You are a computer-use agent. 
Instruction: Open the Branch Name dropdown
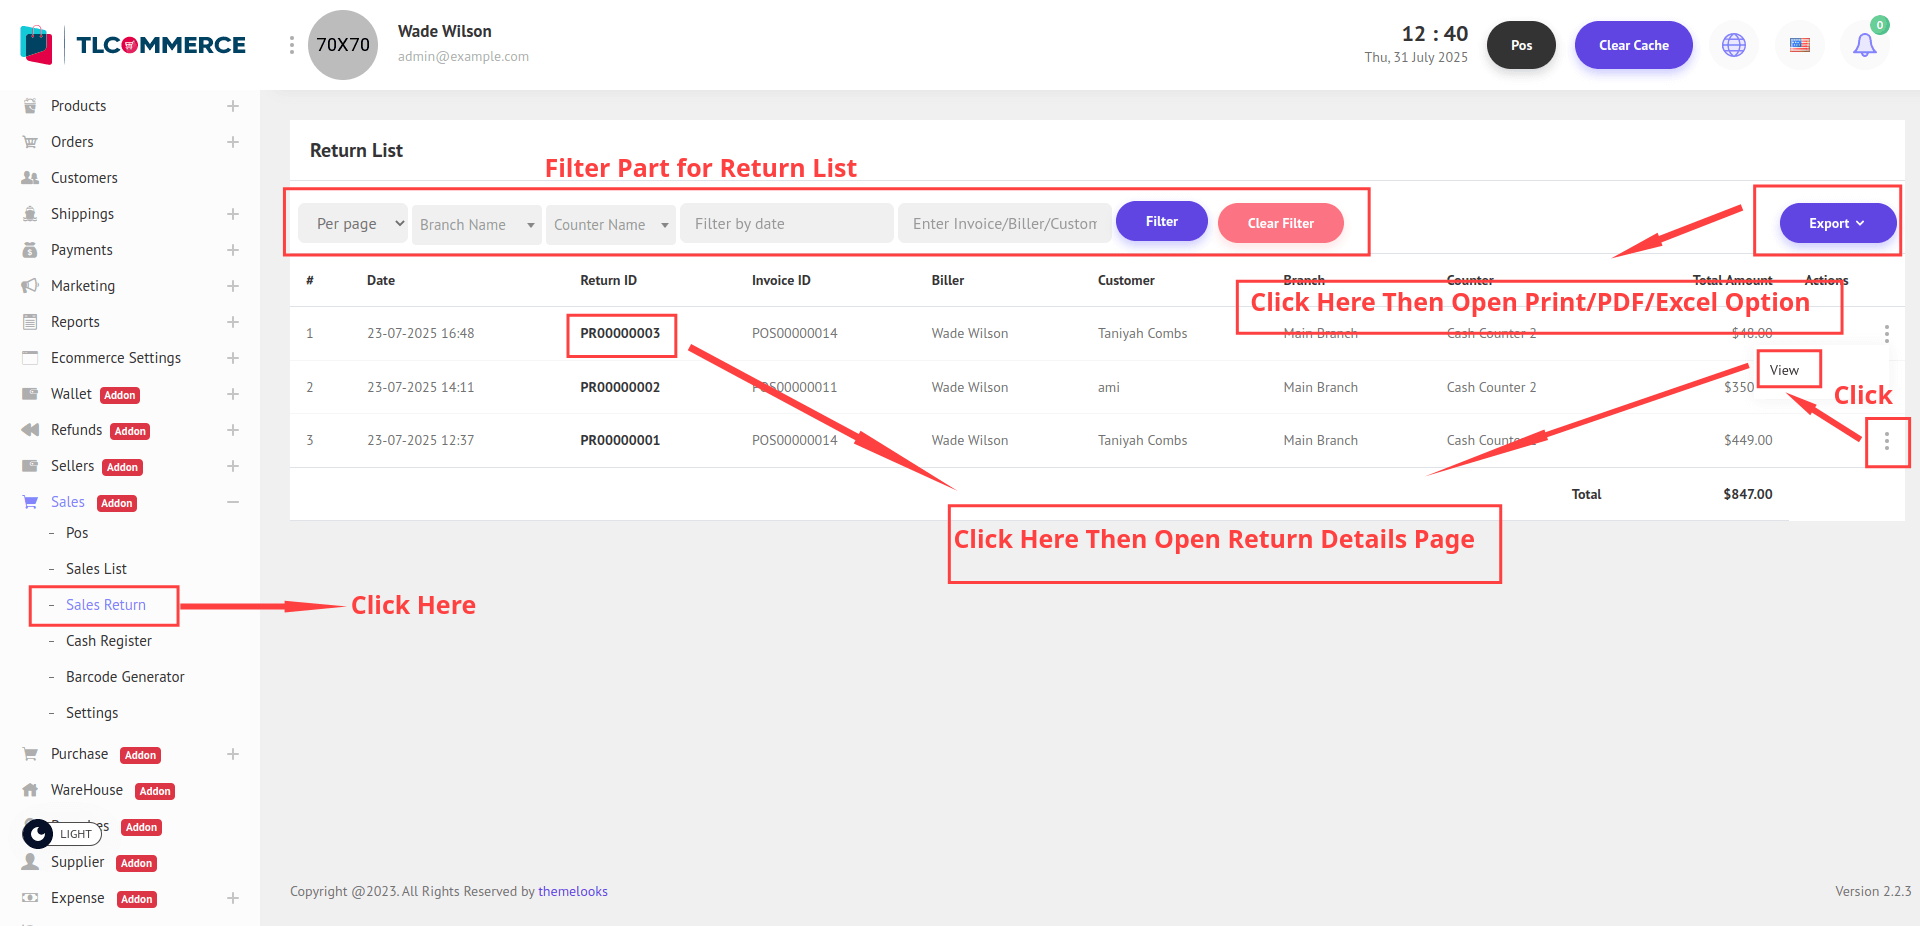476,225
